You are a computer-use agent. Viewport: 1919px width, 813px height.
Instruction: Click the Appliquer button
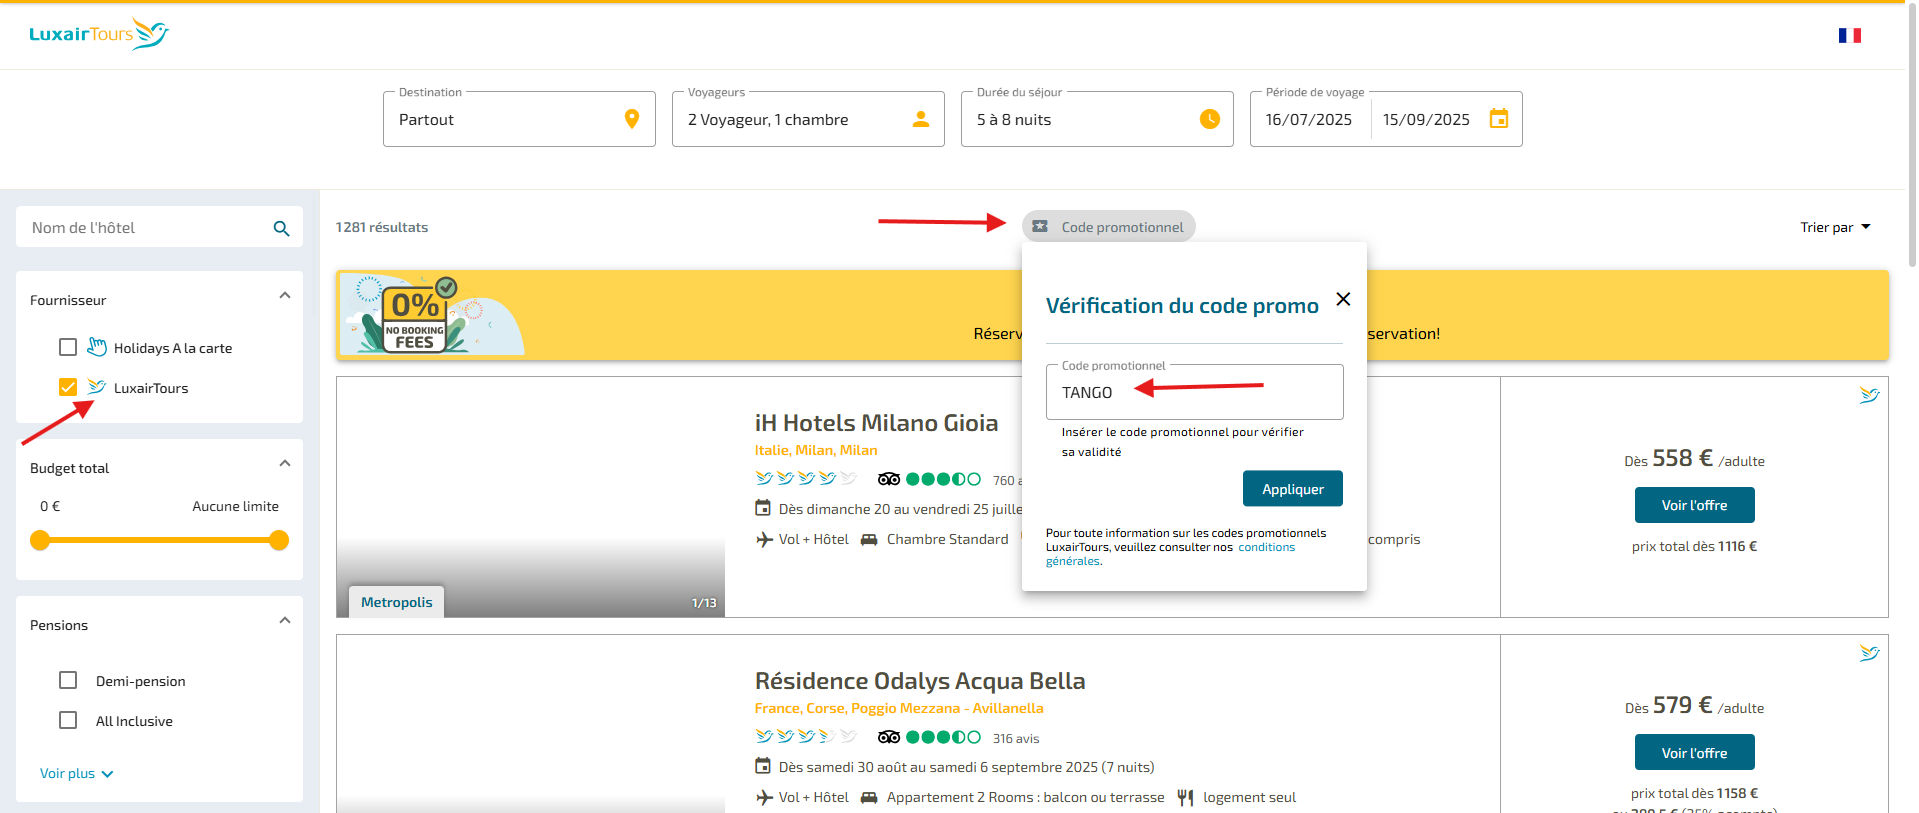click(x=1293, y=489)
